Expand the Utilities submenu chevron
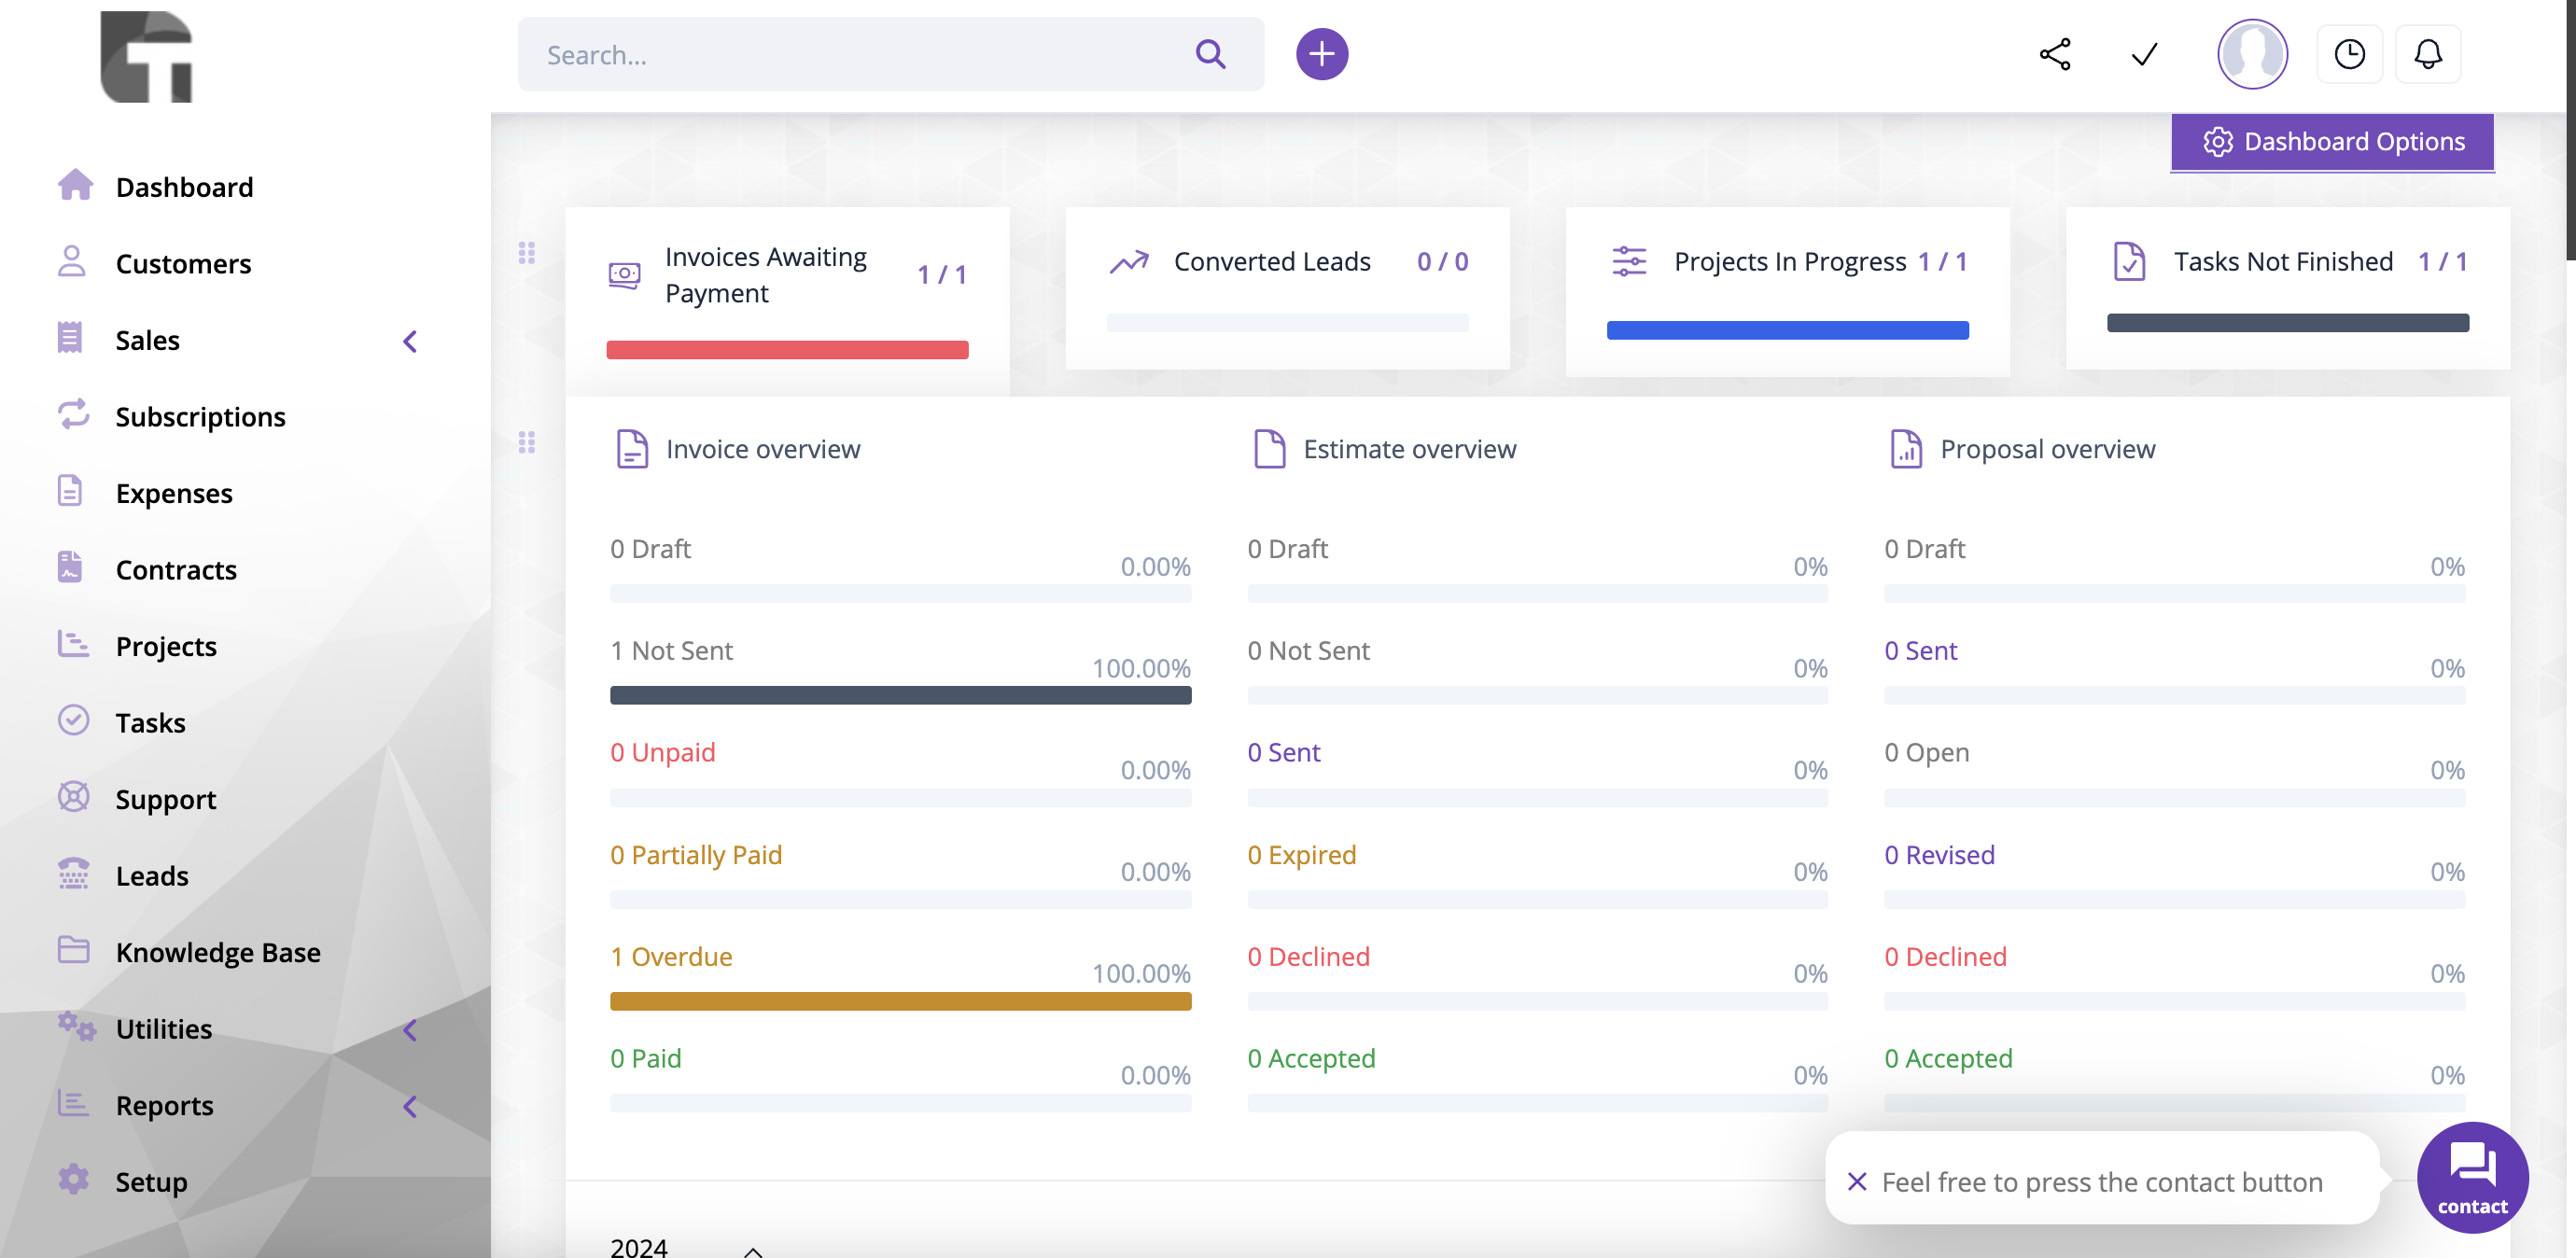Viewport: 2576px width, 1258px height. tap(410, 1030)
